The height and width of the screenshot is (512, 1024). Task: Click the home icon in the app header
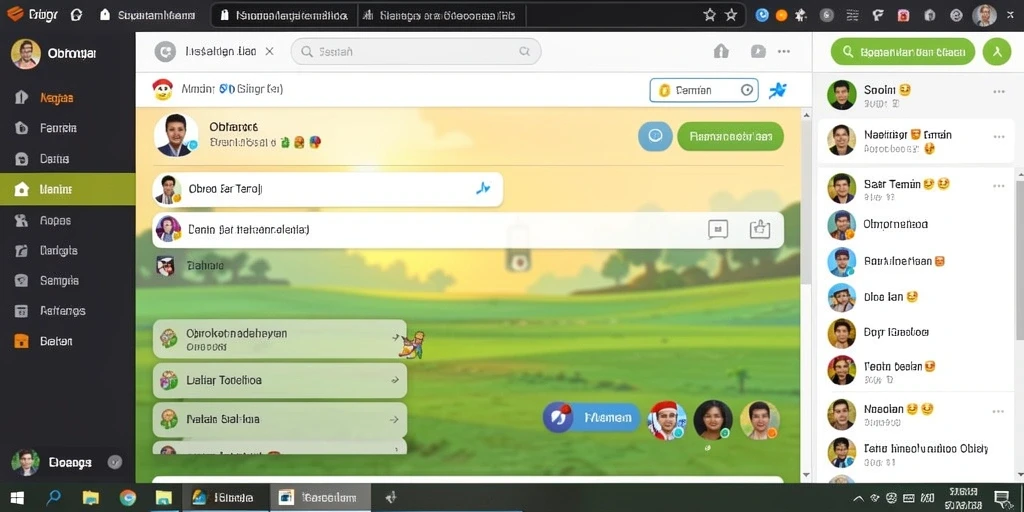721,51
